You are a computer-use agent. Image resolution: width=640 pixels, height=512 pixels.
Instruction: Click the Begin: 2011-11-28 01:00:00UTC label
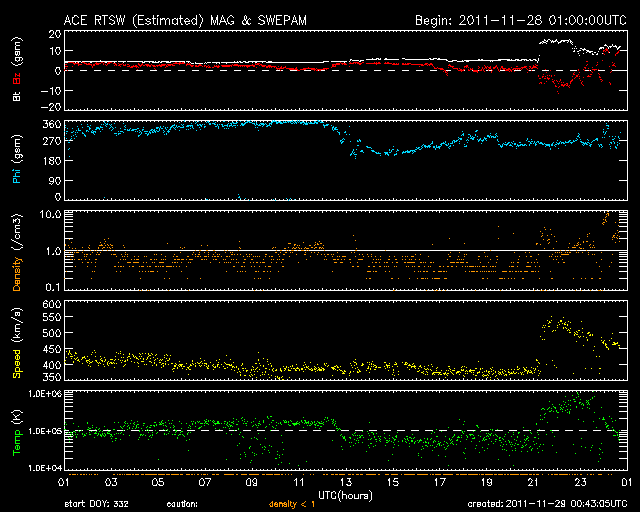click(521, 20)
